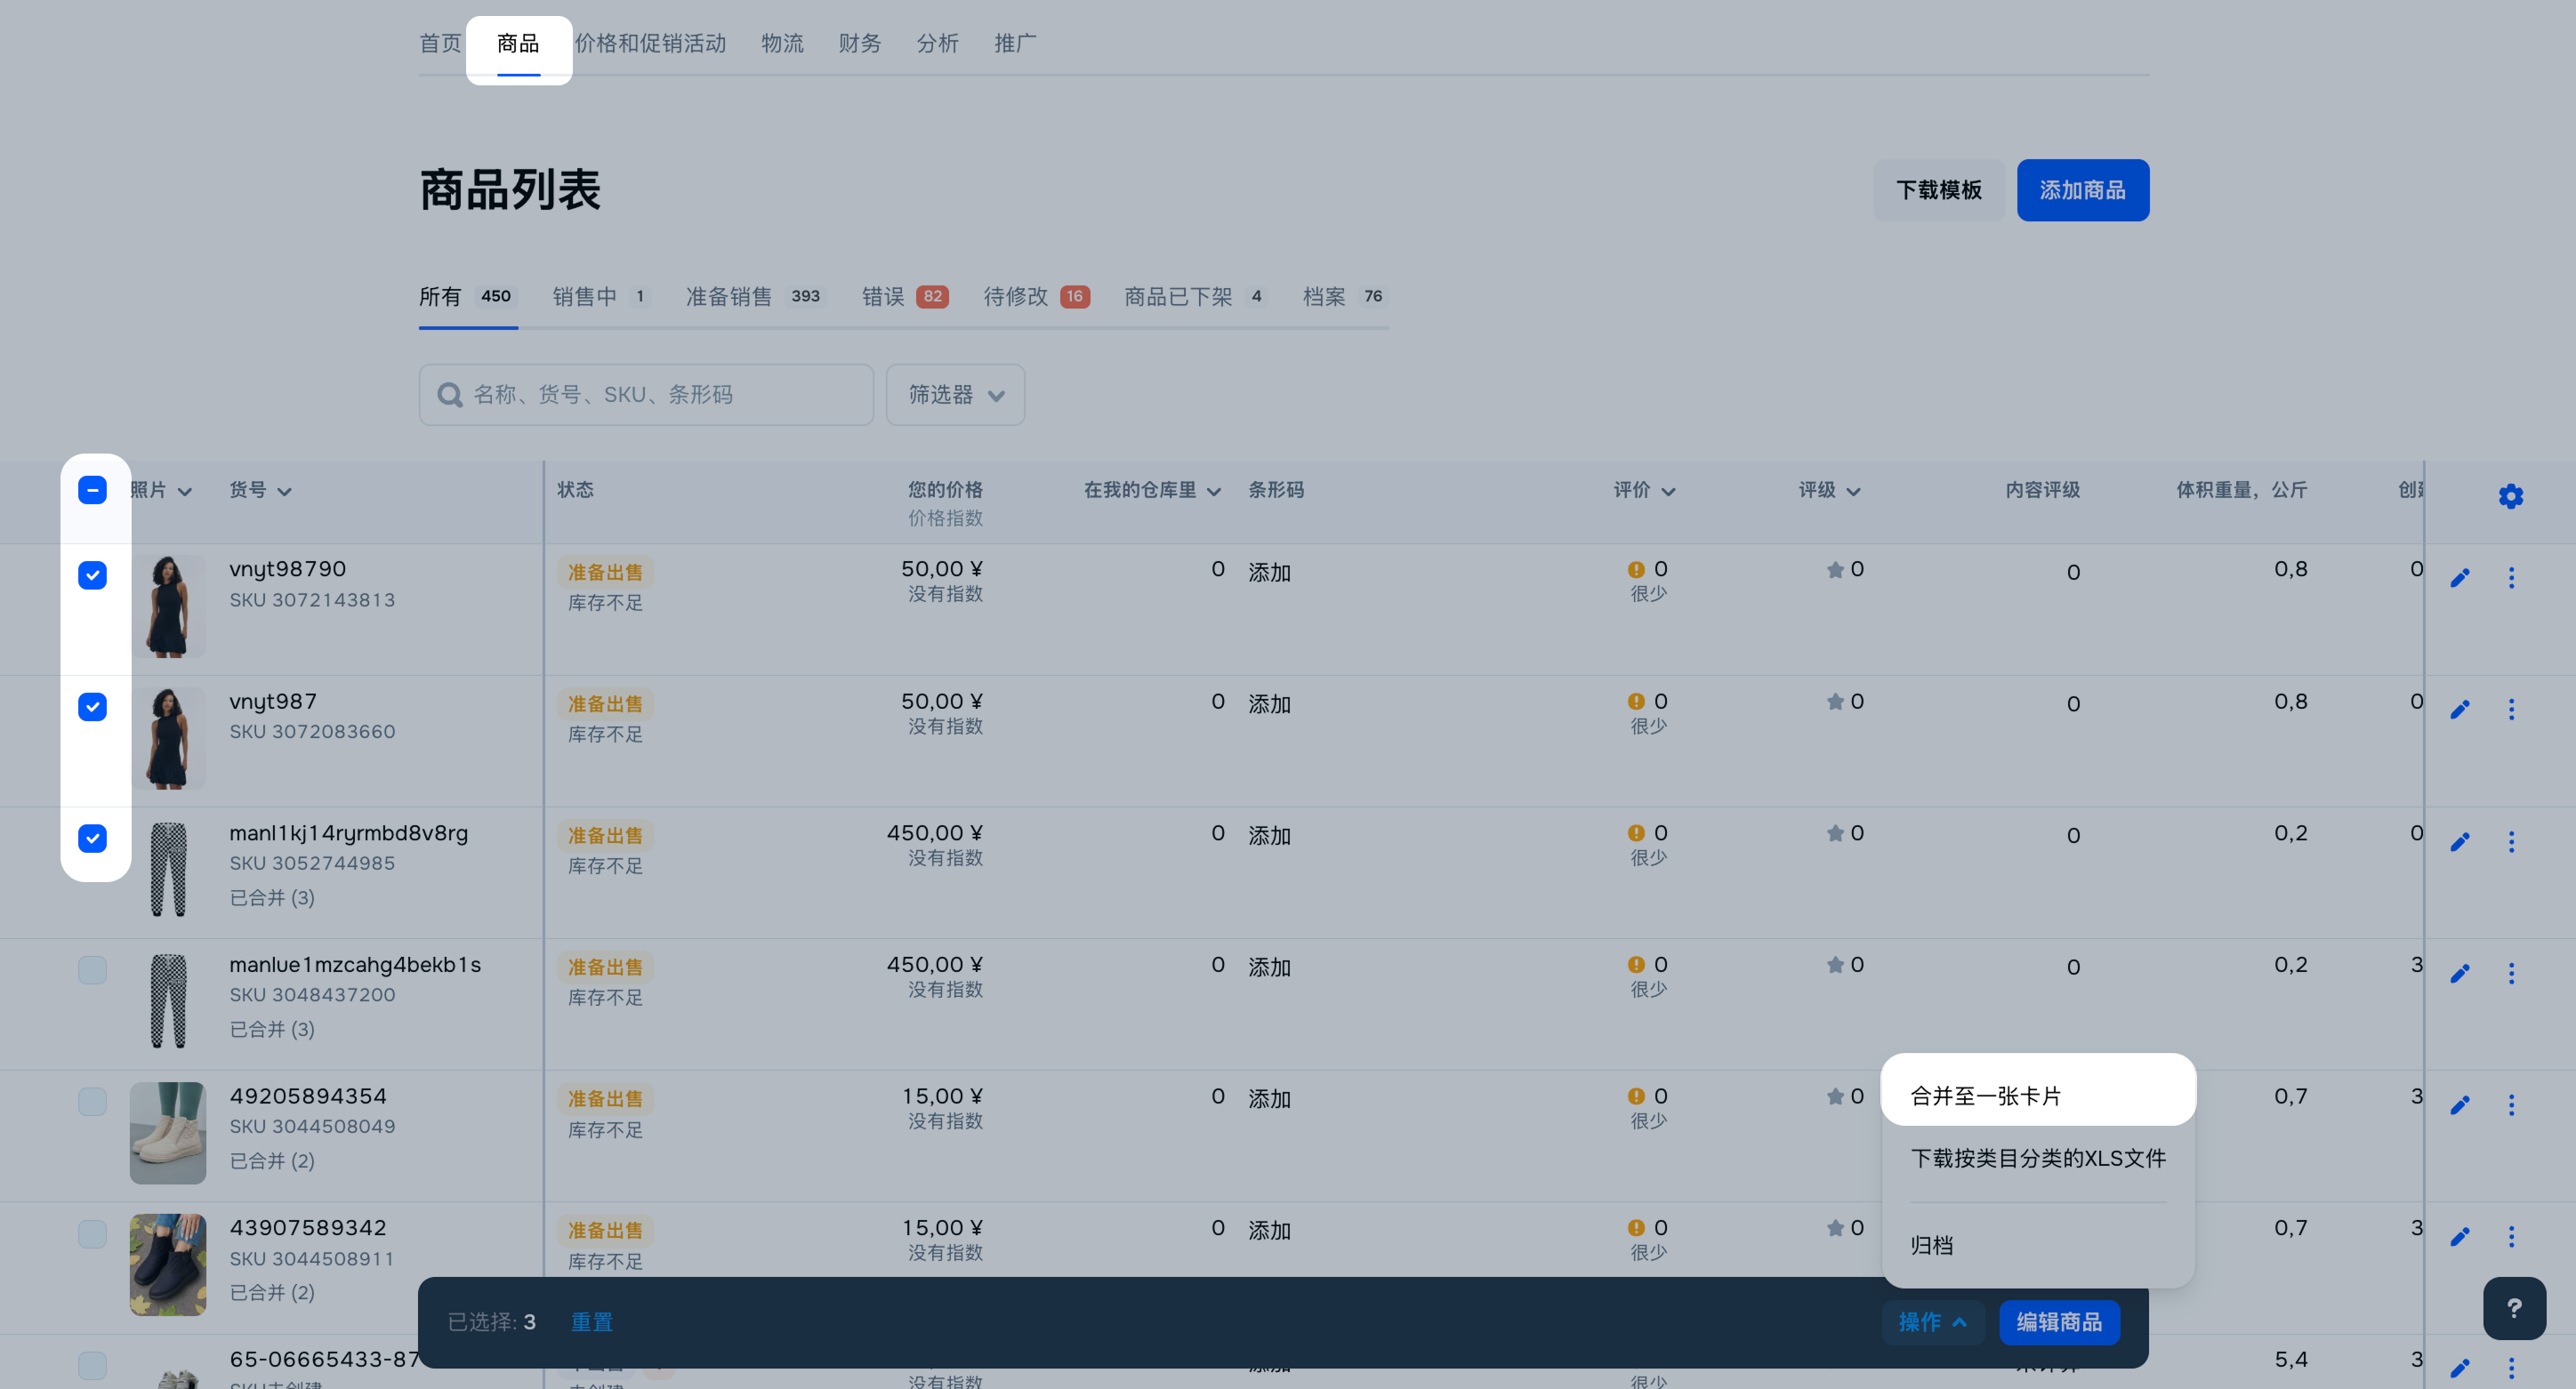Open 在我的仓库里 column sort dropdown

[1213, 491]
